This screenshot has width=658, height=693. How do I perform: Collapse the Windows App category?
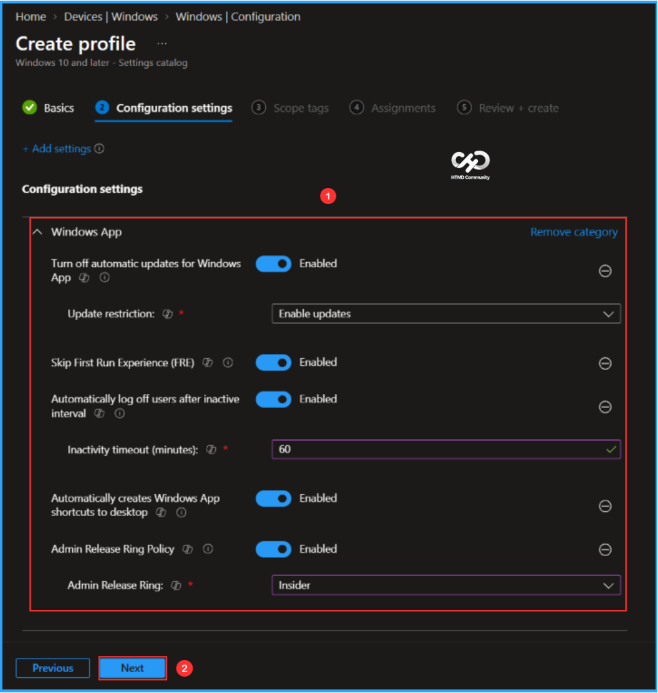coord(38,232)
